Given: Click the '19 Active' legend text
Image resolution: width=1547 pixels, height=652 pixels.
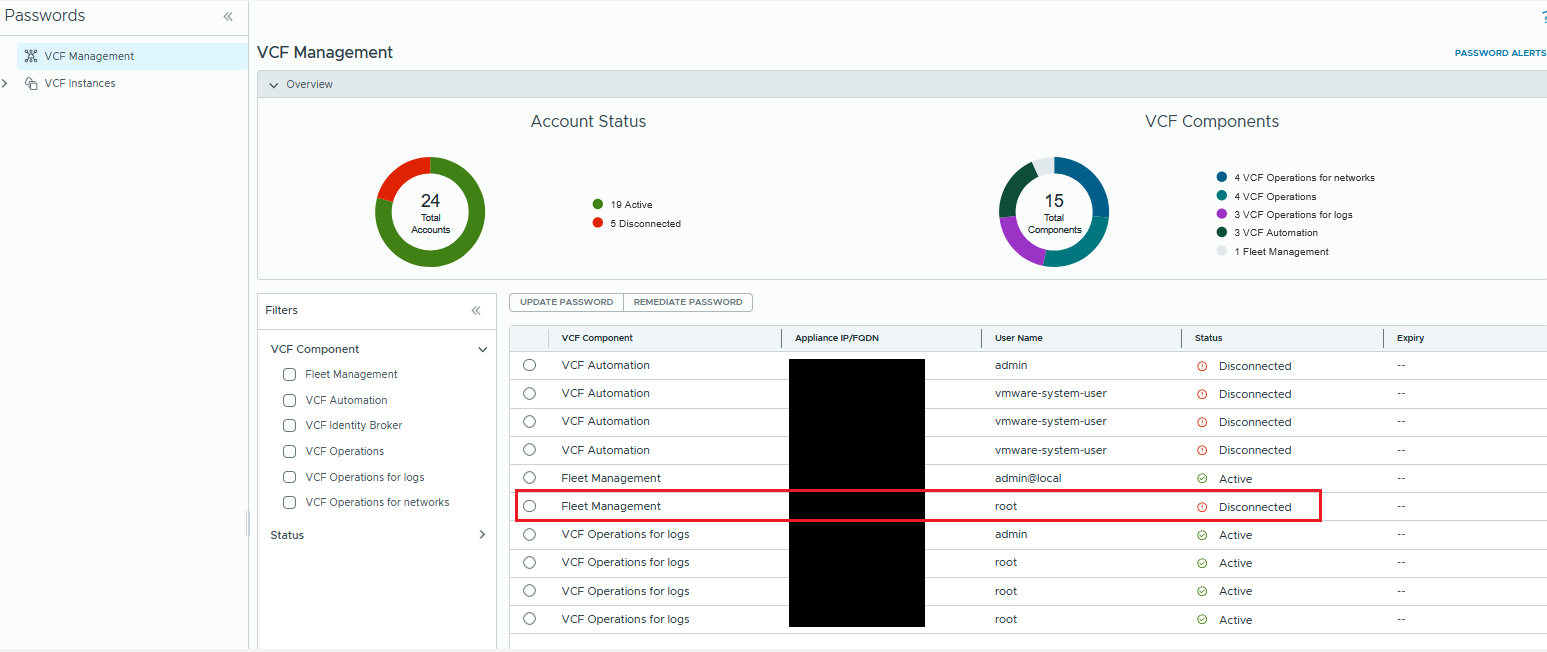Looking at the screenshot, I should [631, 205].
